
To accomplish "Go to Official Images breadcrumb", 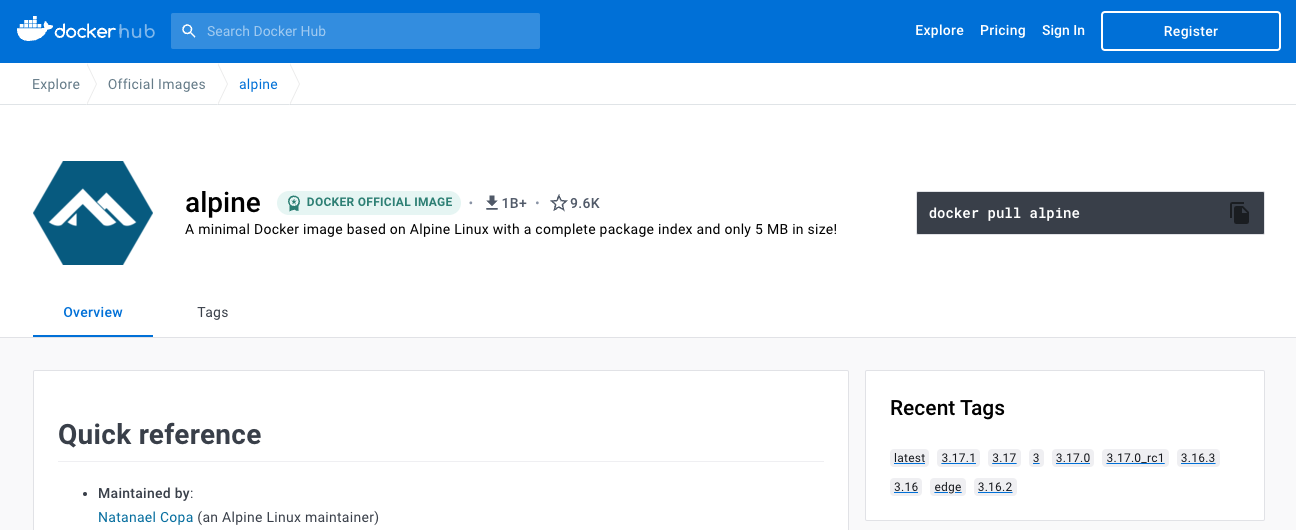I will [x=157, y=84].
